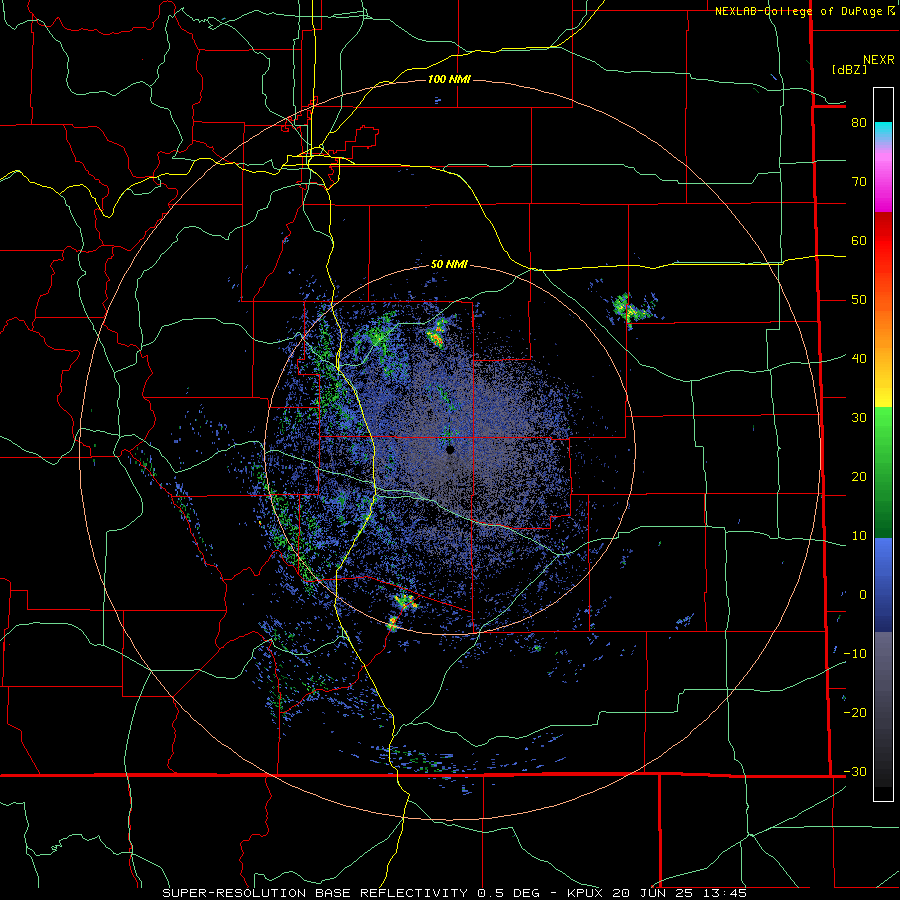Click the blue band of the color bar
Screen dimensions: 900x900
(883, 584)
